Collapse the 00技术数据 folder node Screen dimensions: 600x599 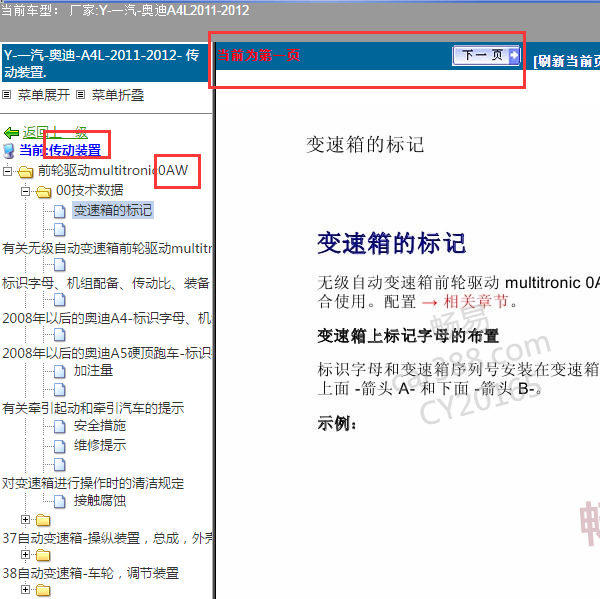pyautogui.click(x=25, y=191)
